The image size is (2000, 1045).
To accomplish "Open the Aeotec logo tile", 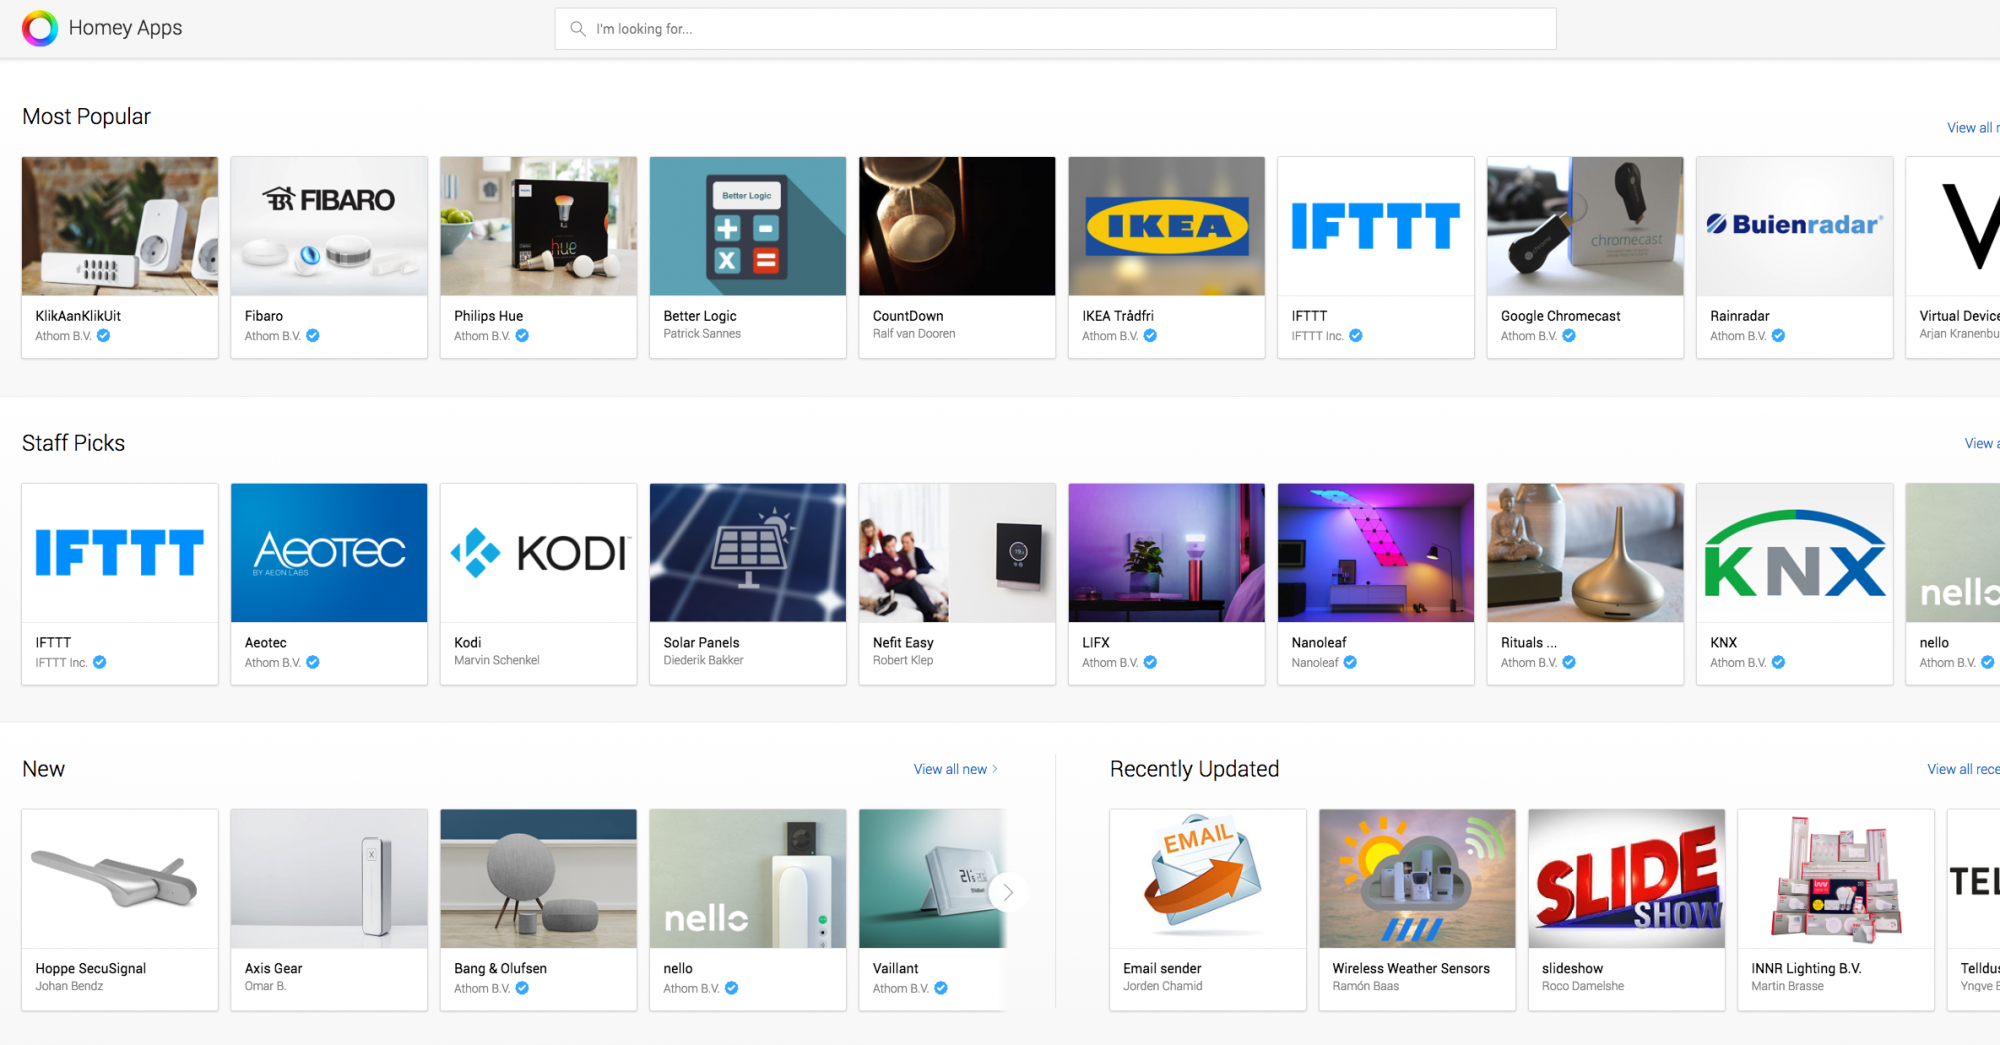I will [329, 553].
